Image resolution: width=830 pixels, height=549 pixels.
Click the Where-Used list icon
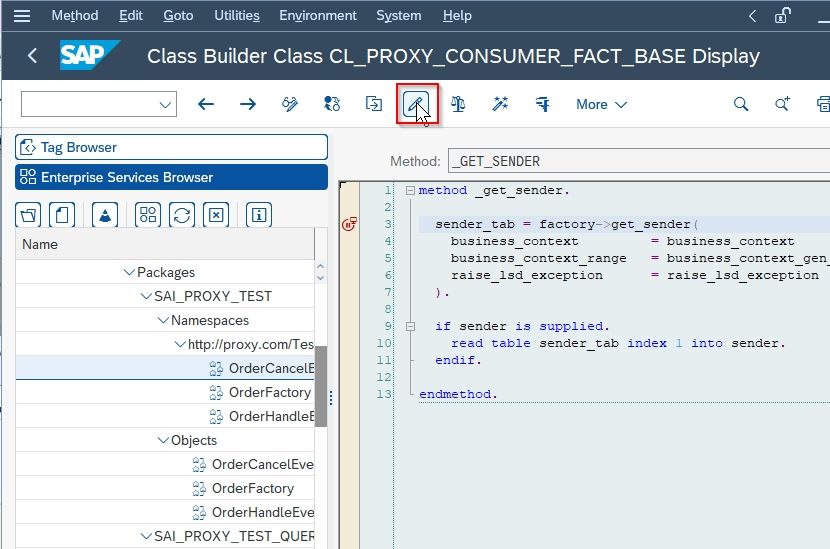(543, 104)
